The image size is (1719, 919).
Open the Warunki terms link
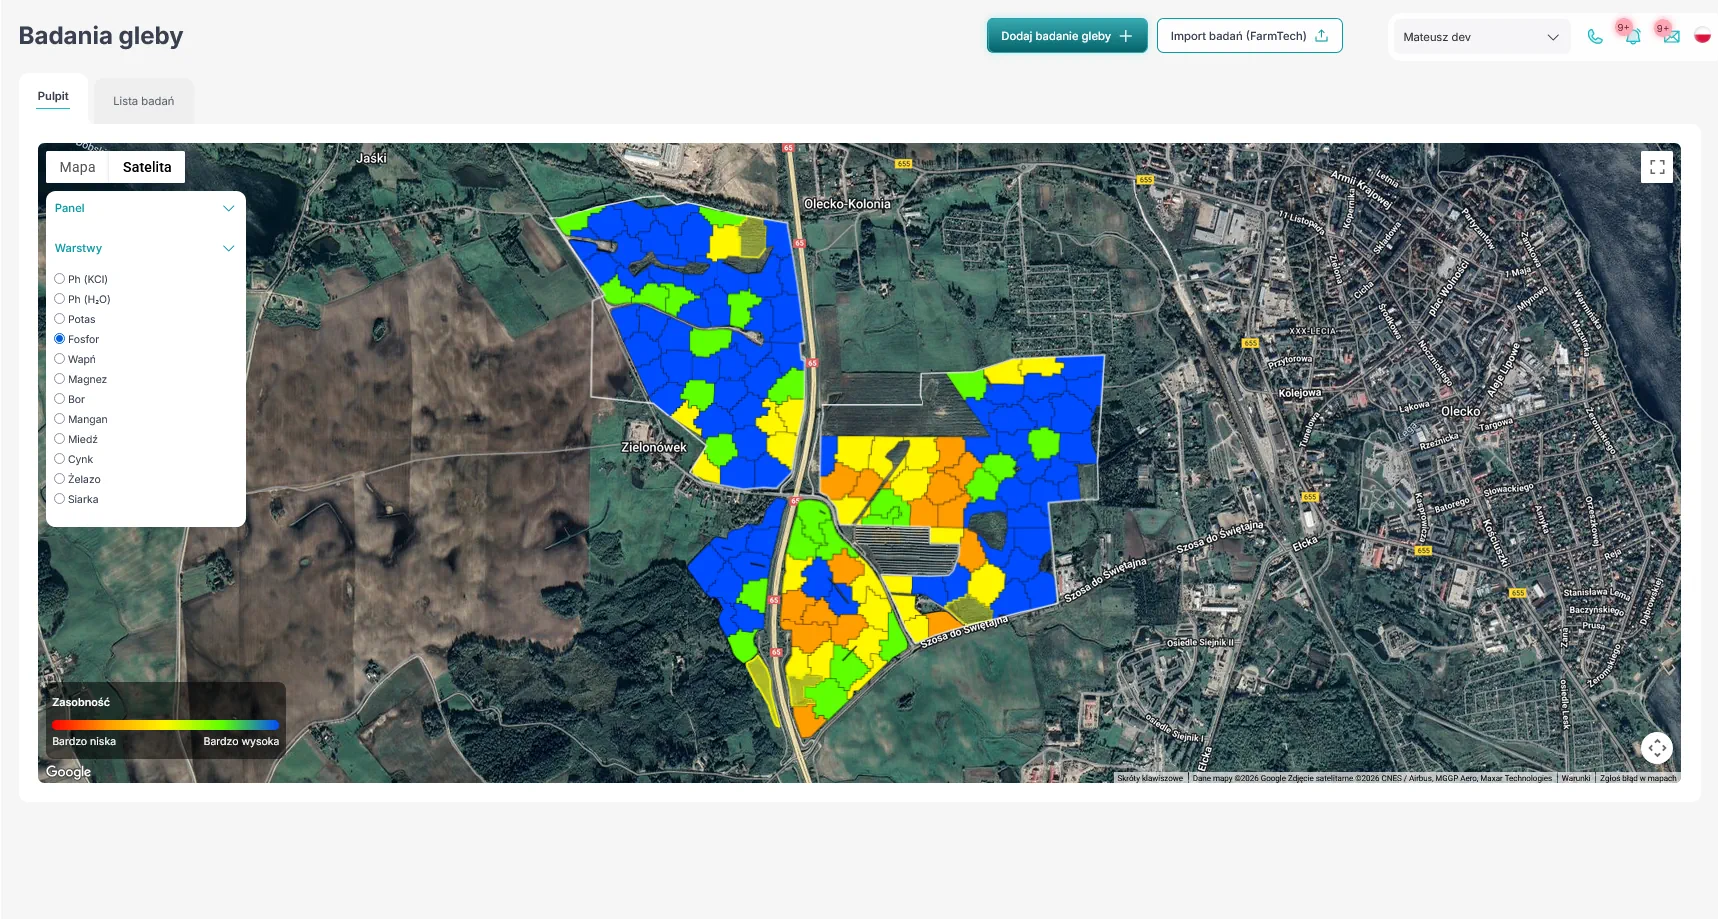[x=1575, y=778]
